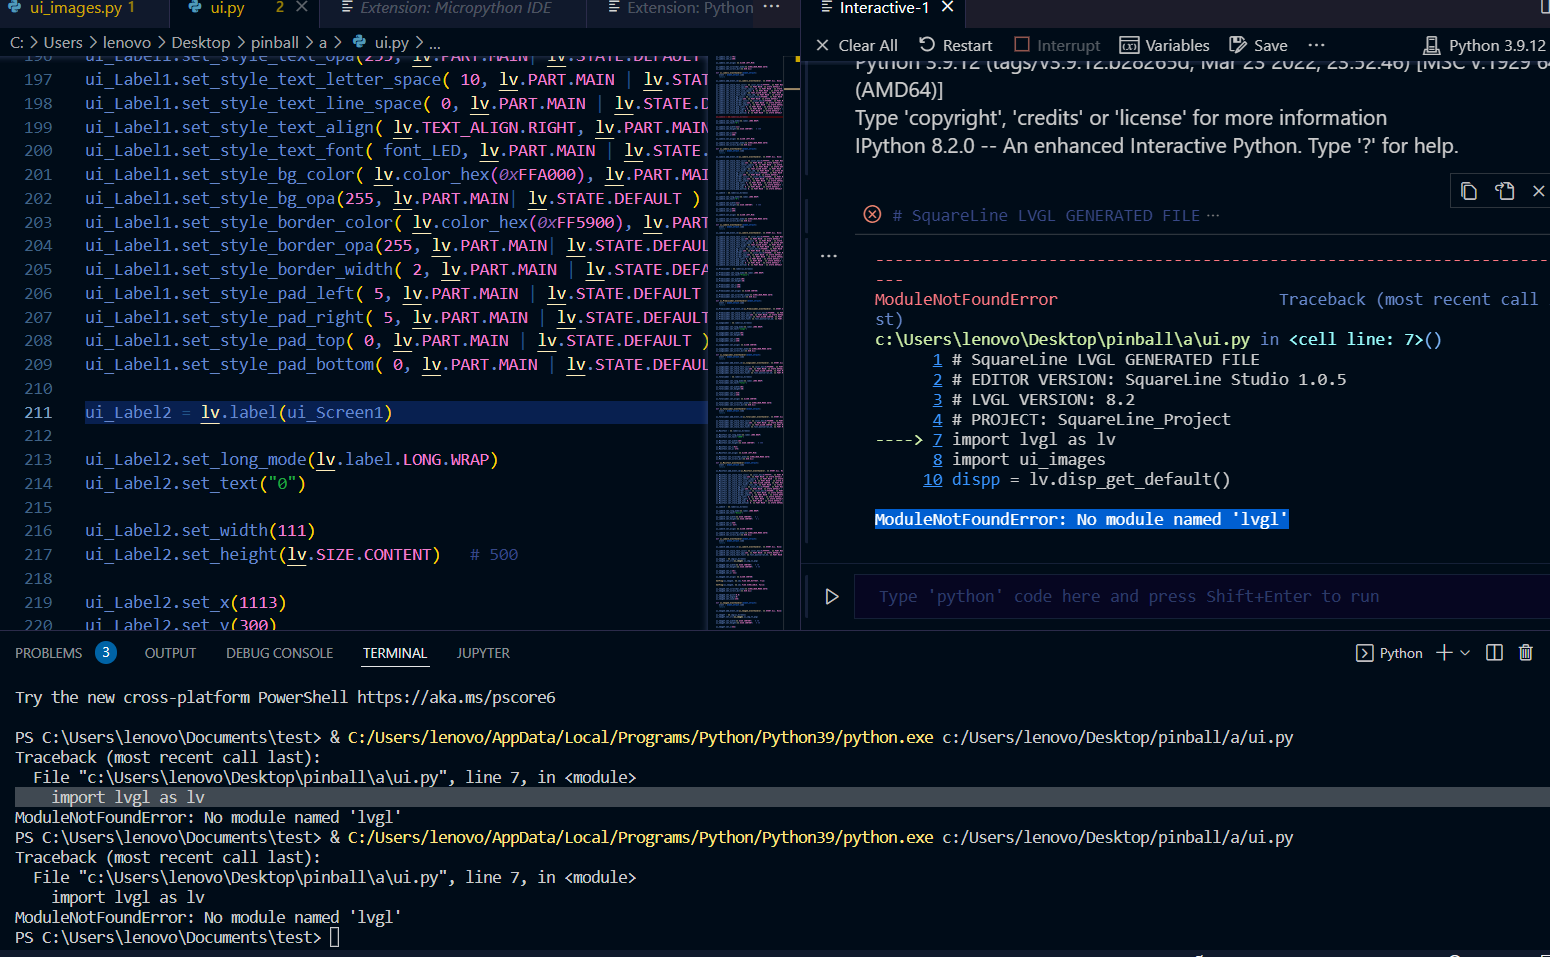Clear all interactive window output
Image resolution: width=1550 pixels, height=957 pixels.
pos(857,45)
